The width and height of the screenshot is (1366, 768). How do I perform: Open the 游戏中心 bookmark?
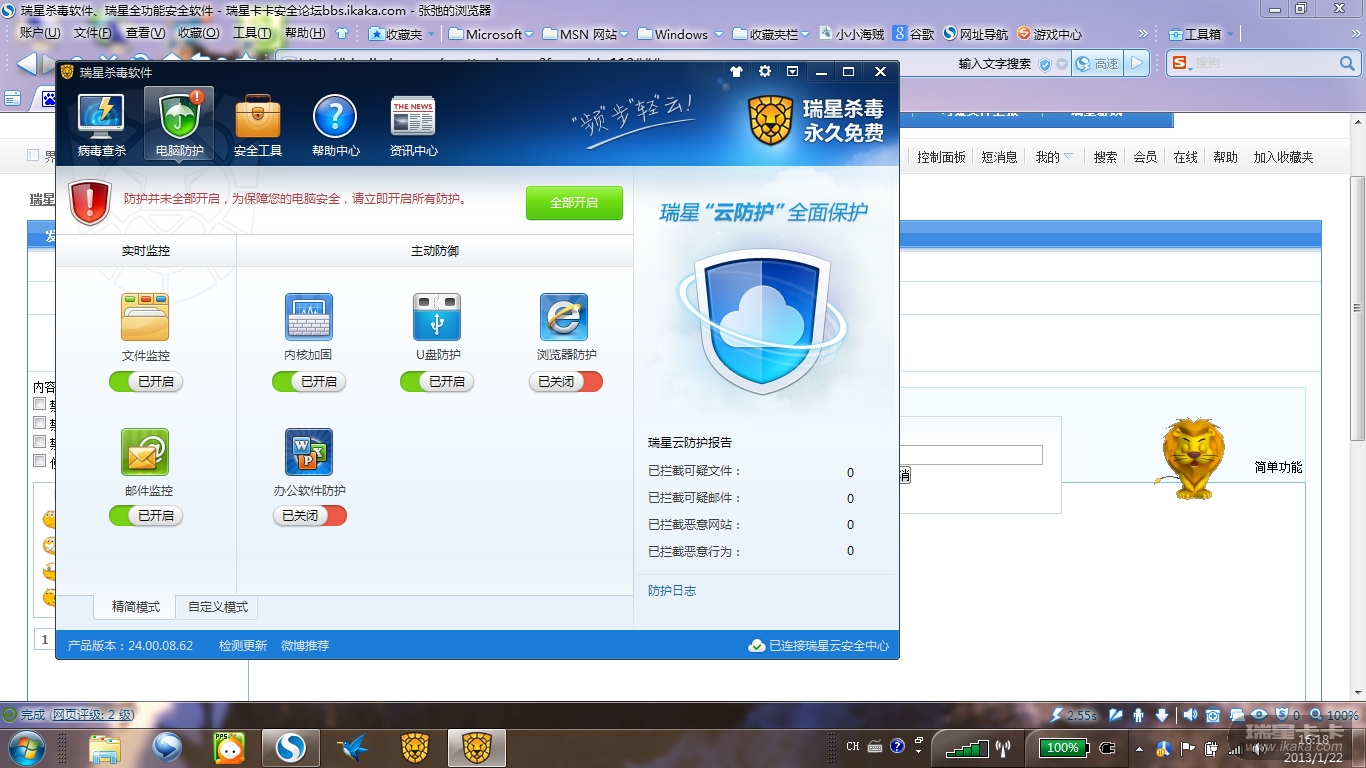1050,34
